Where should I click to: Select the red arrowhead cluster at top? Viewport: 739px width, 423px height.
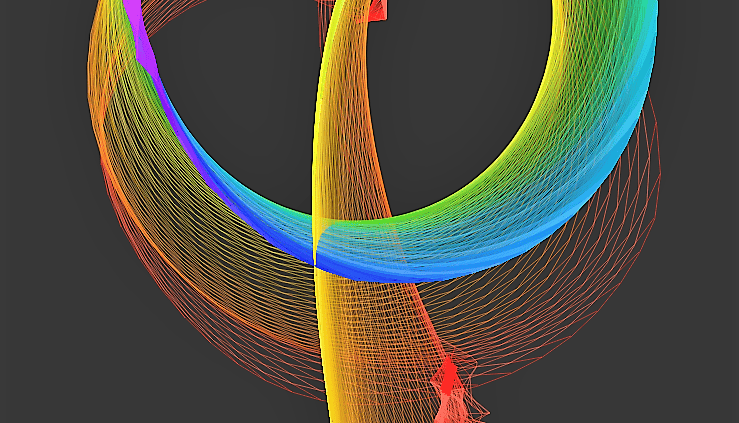pyautogui.click(x=377, y=10)
